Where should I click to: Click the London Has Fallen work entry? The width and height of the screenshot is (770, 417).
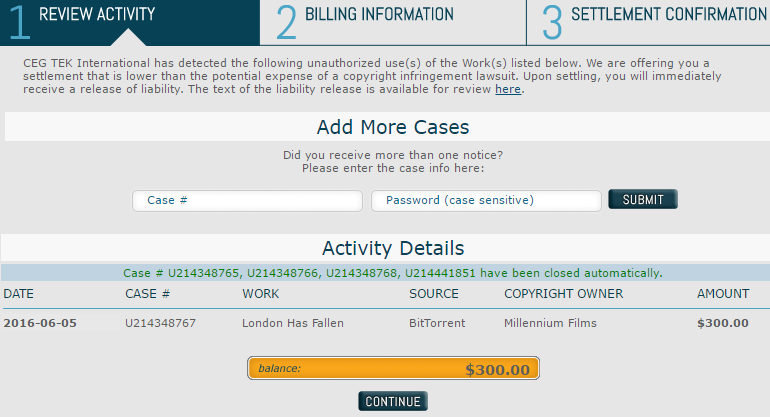click(x=293, y=323)
